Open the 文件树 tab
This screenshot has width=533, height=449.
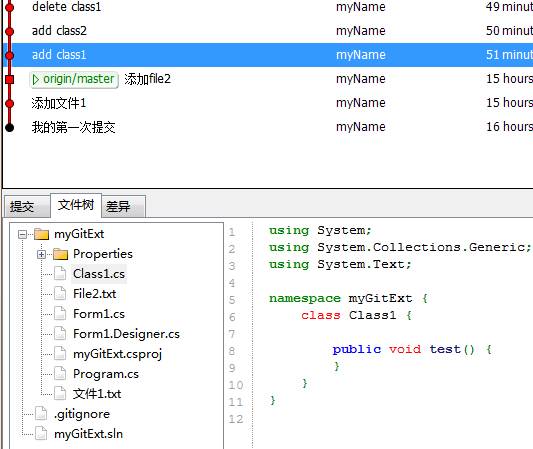pos(76,205)
